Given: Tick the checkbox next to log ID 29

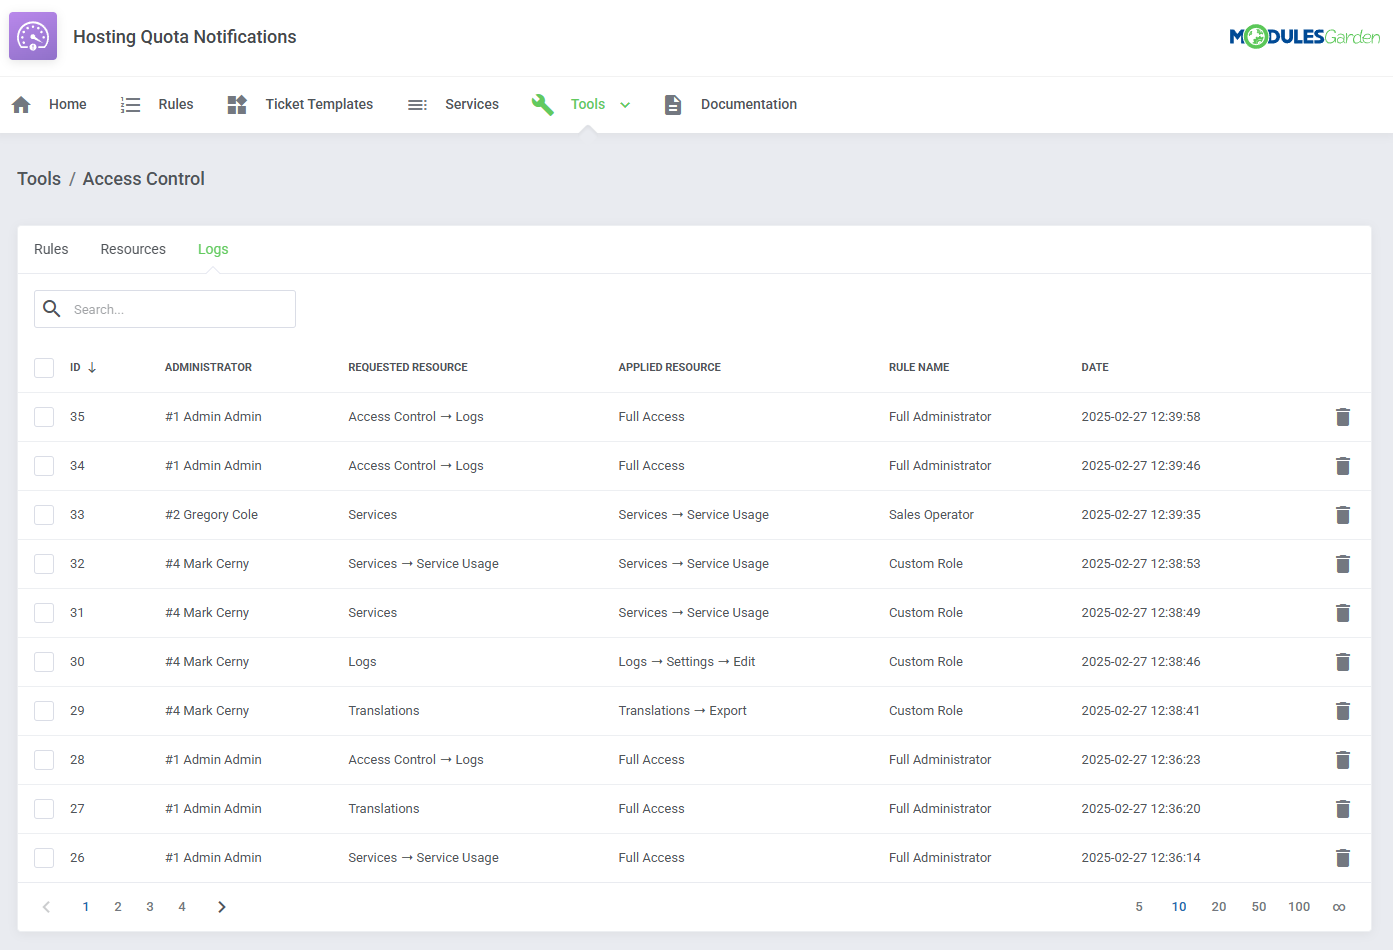Looking at the screenshot, I should (x=44, y=710).
